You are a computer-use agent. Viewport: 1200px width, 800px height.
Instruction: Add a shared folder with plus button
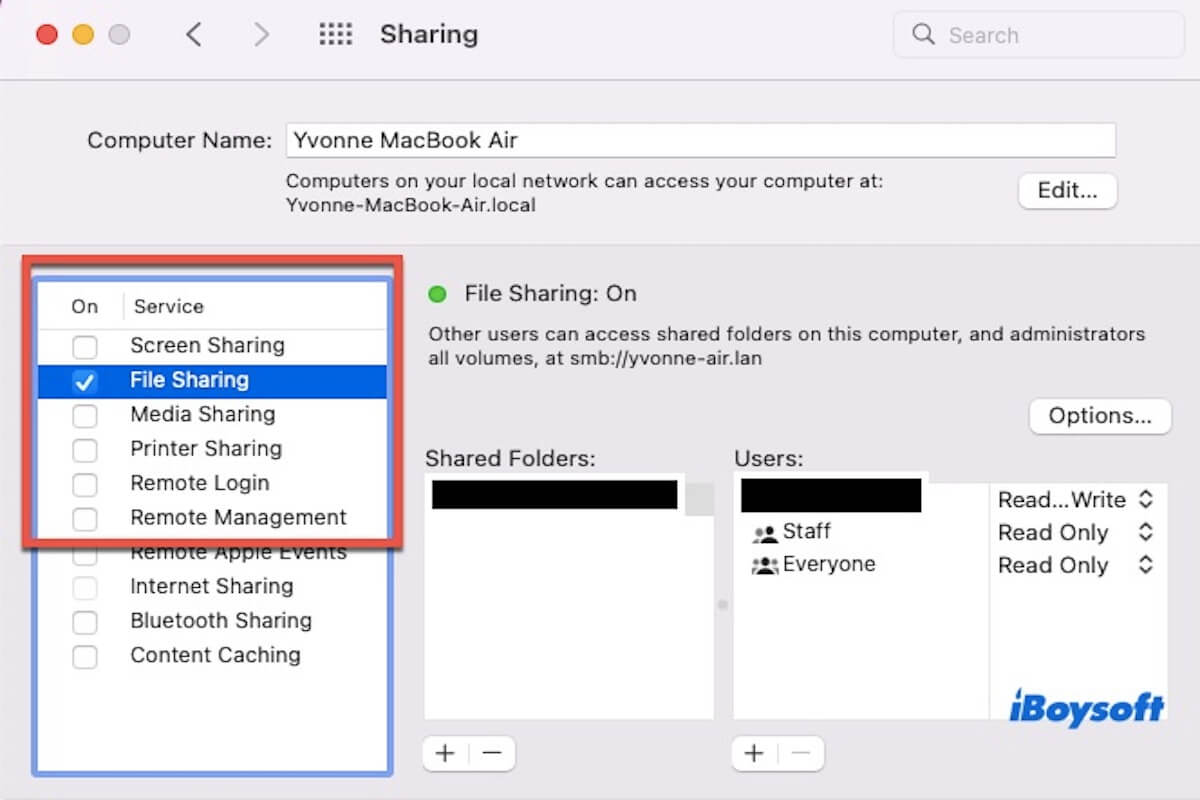[x=445, y=753]
